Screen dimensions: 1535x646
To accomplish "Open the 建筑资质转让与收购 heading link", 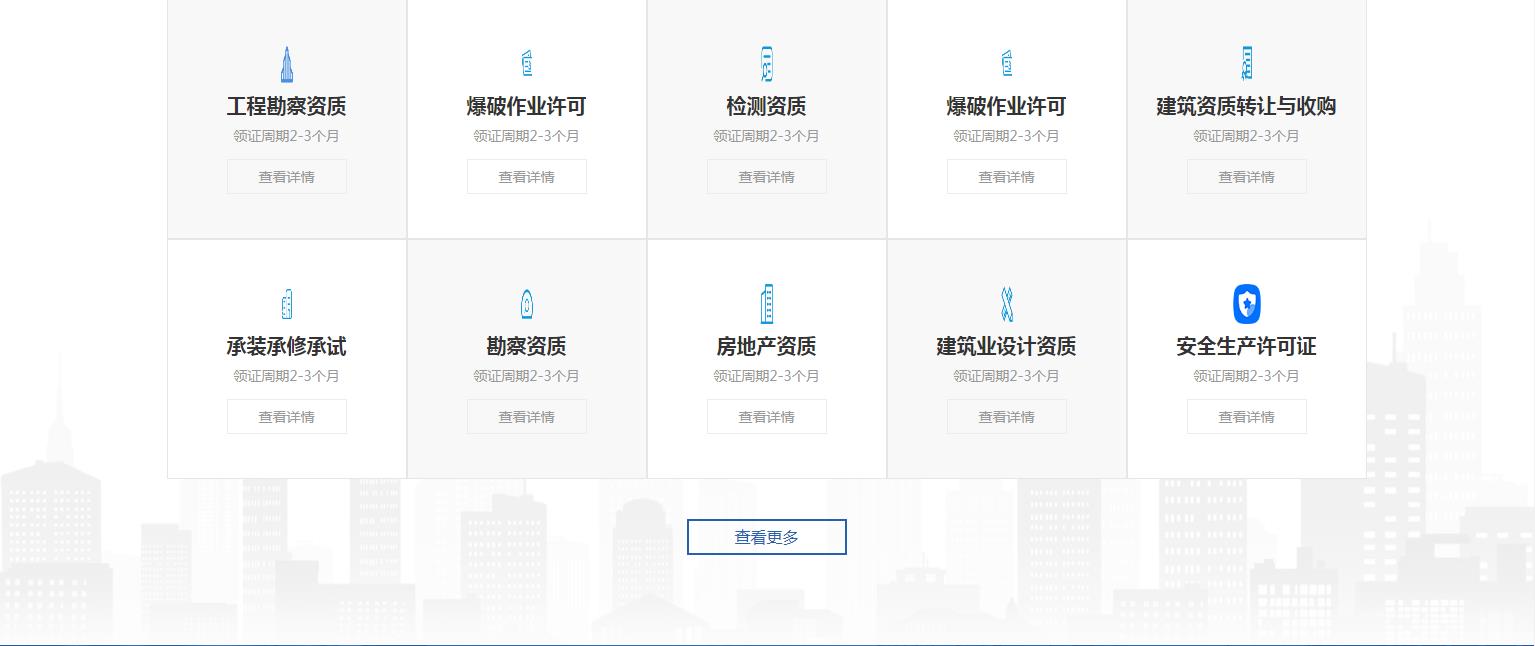I will click(1246, 107).
